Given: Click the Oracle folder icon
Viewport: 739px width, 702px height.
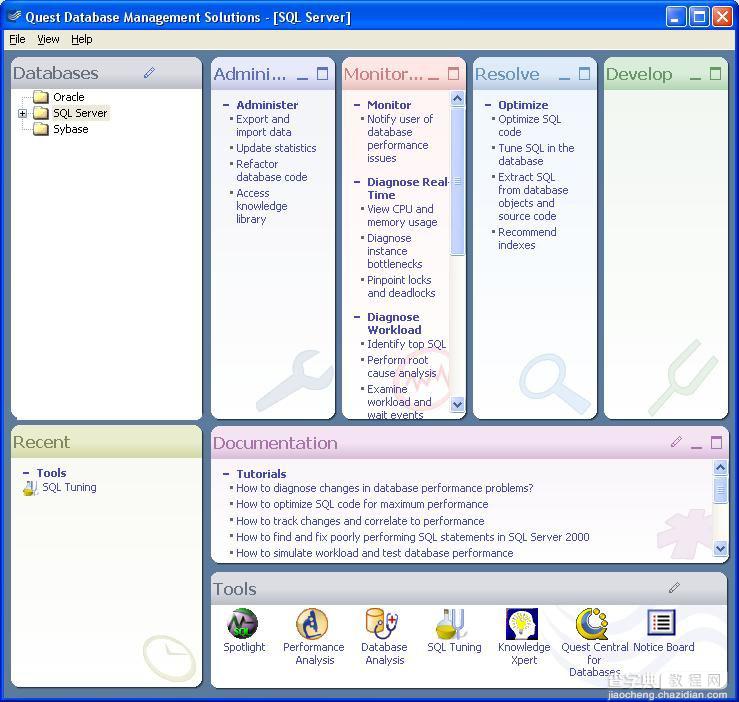Looking at the screenshot, I should coord(41,97).
